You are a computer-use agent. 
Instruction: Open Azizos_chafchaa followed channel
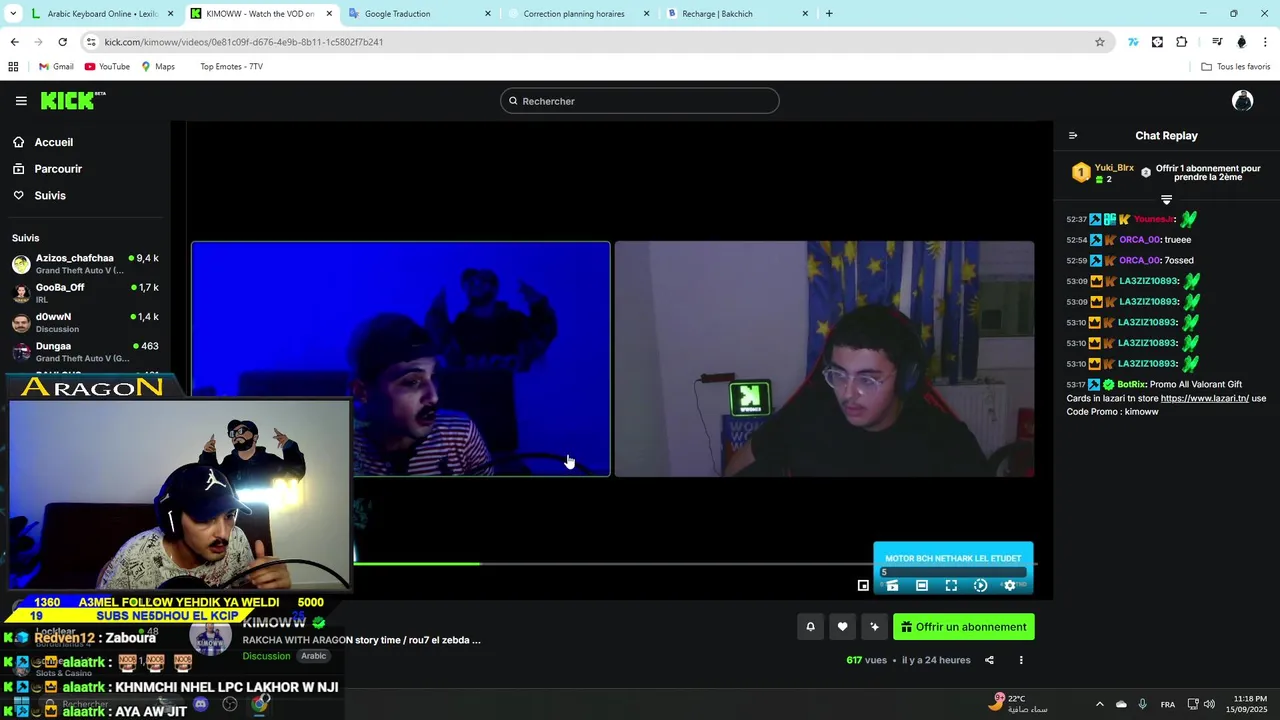coord(85,264)
